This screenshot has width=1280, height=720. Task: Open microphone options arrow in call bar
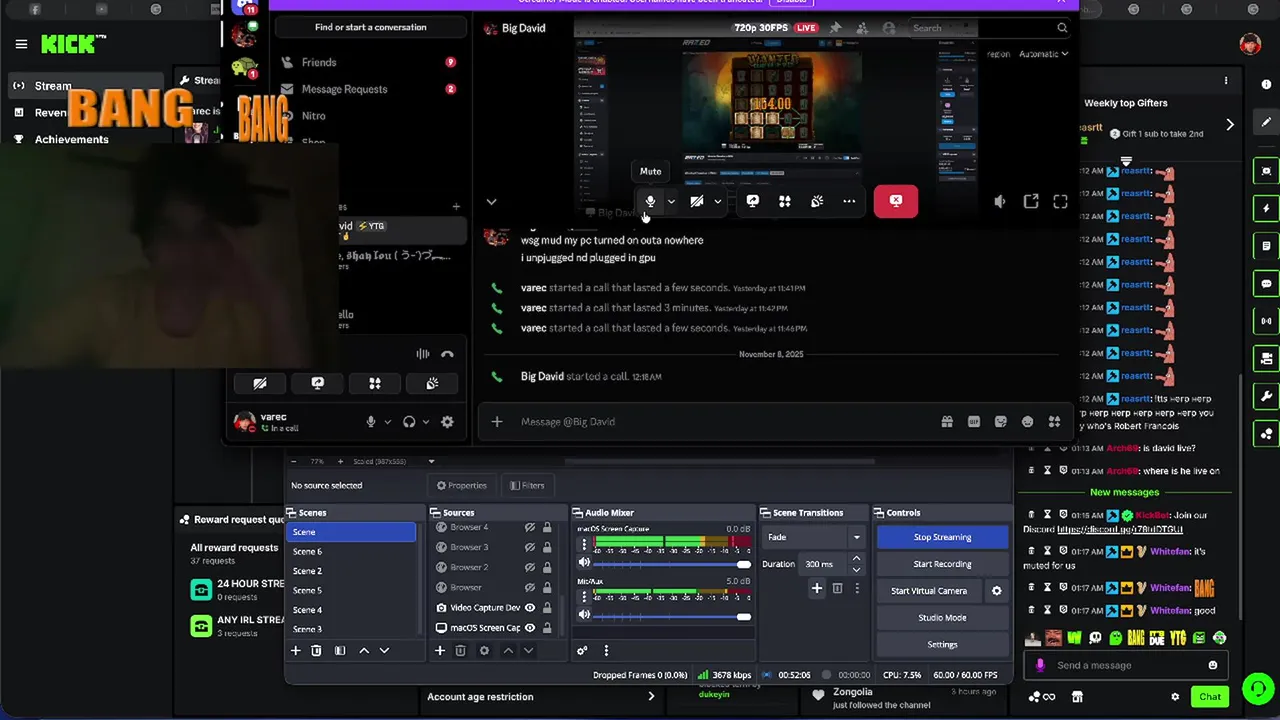pyautogui.click(x=671, y=201)
